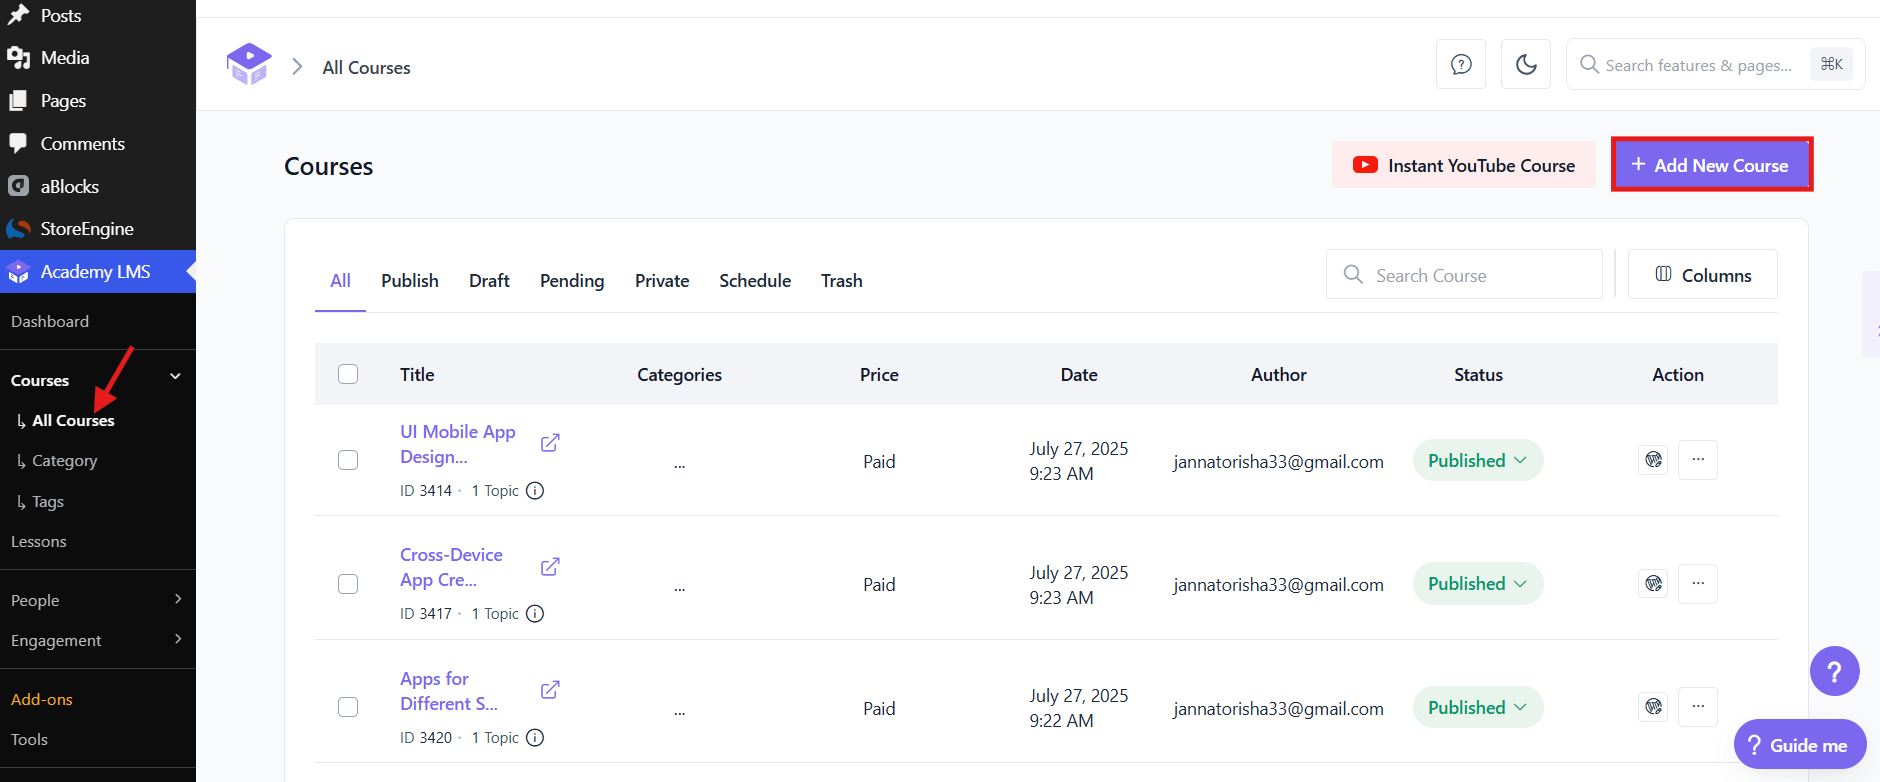Focus the Search Course input field
Viewport: 1880px width, 782px height.
(x=1464, y=275)
